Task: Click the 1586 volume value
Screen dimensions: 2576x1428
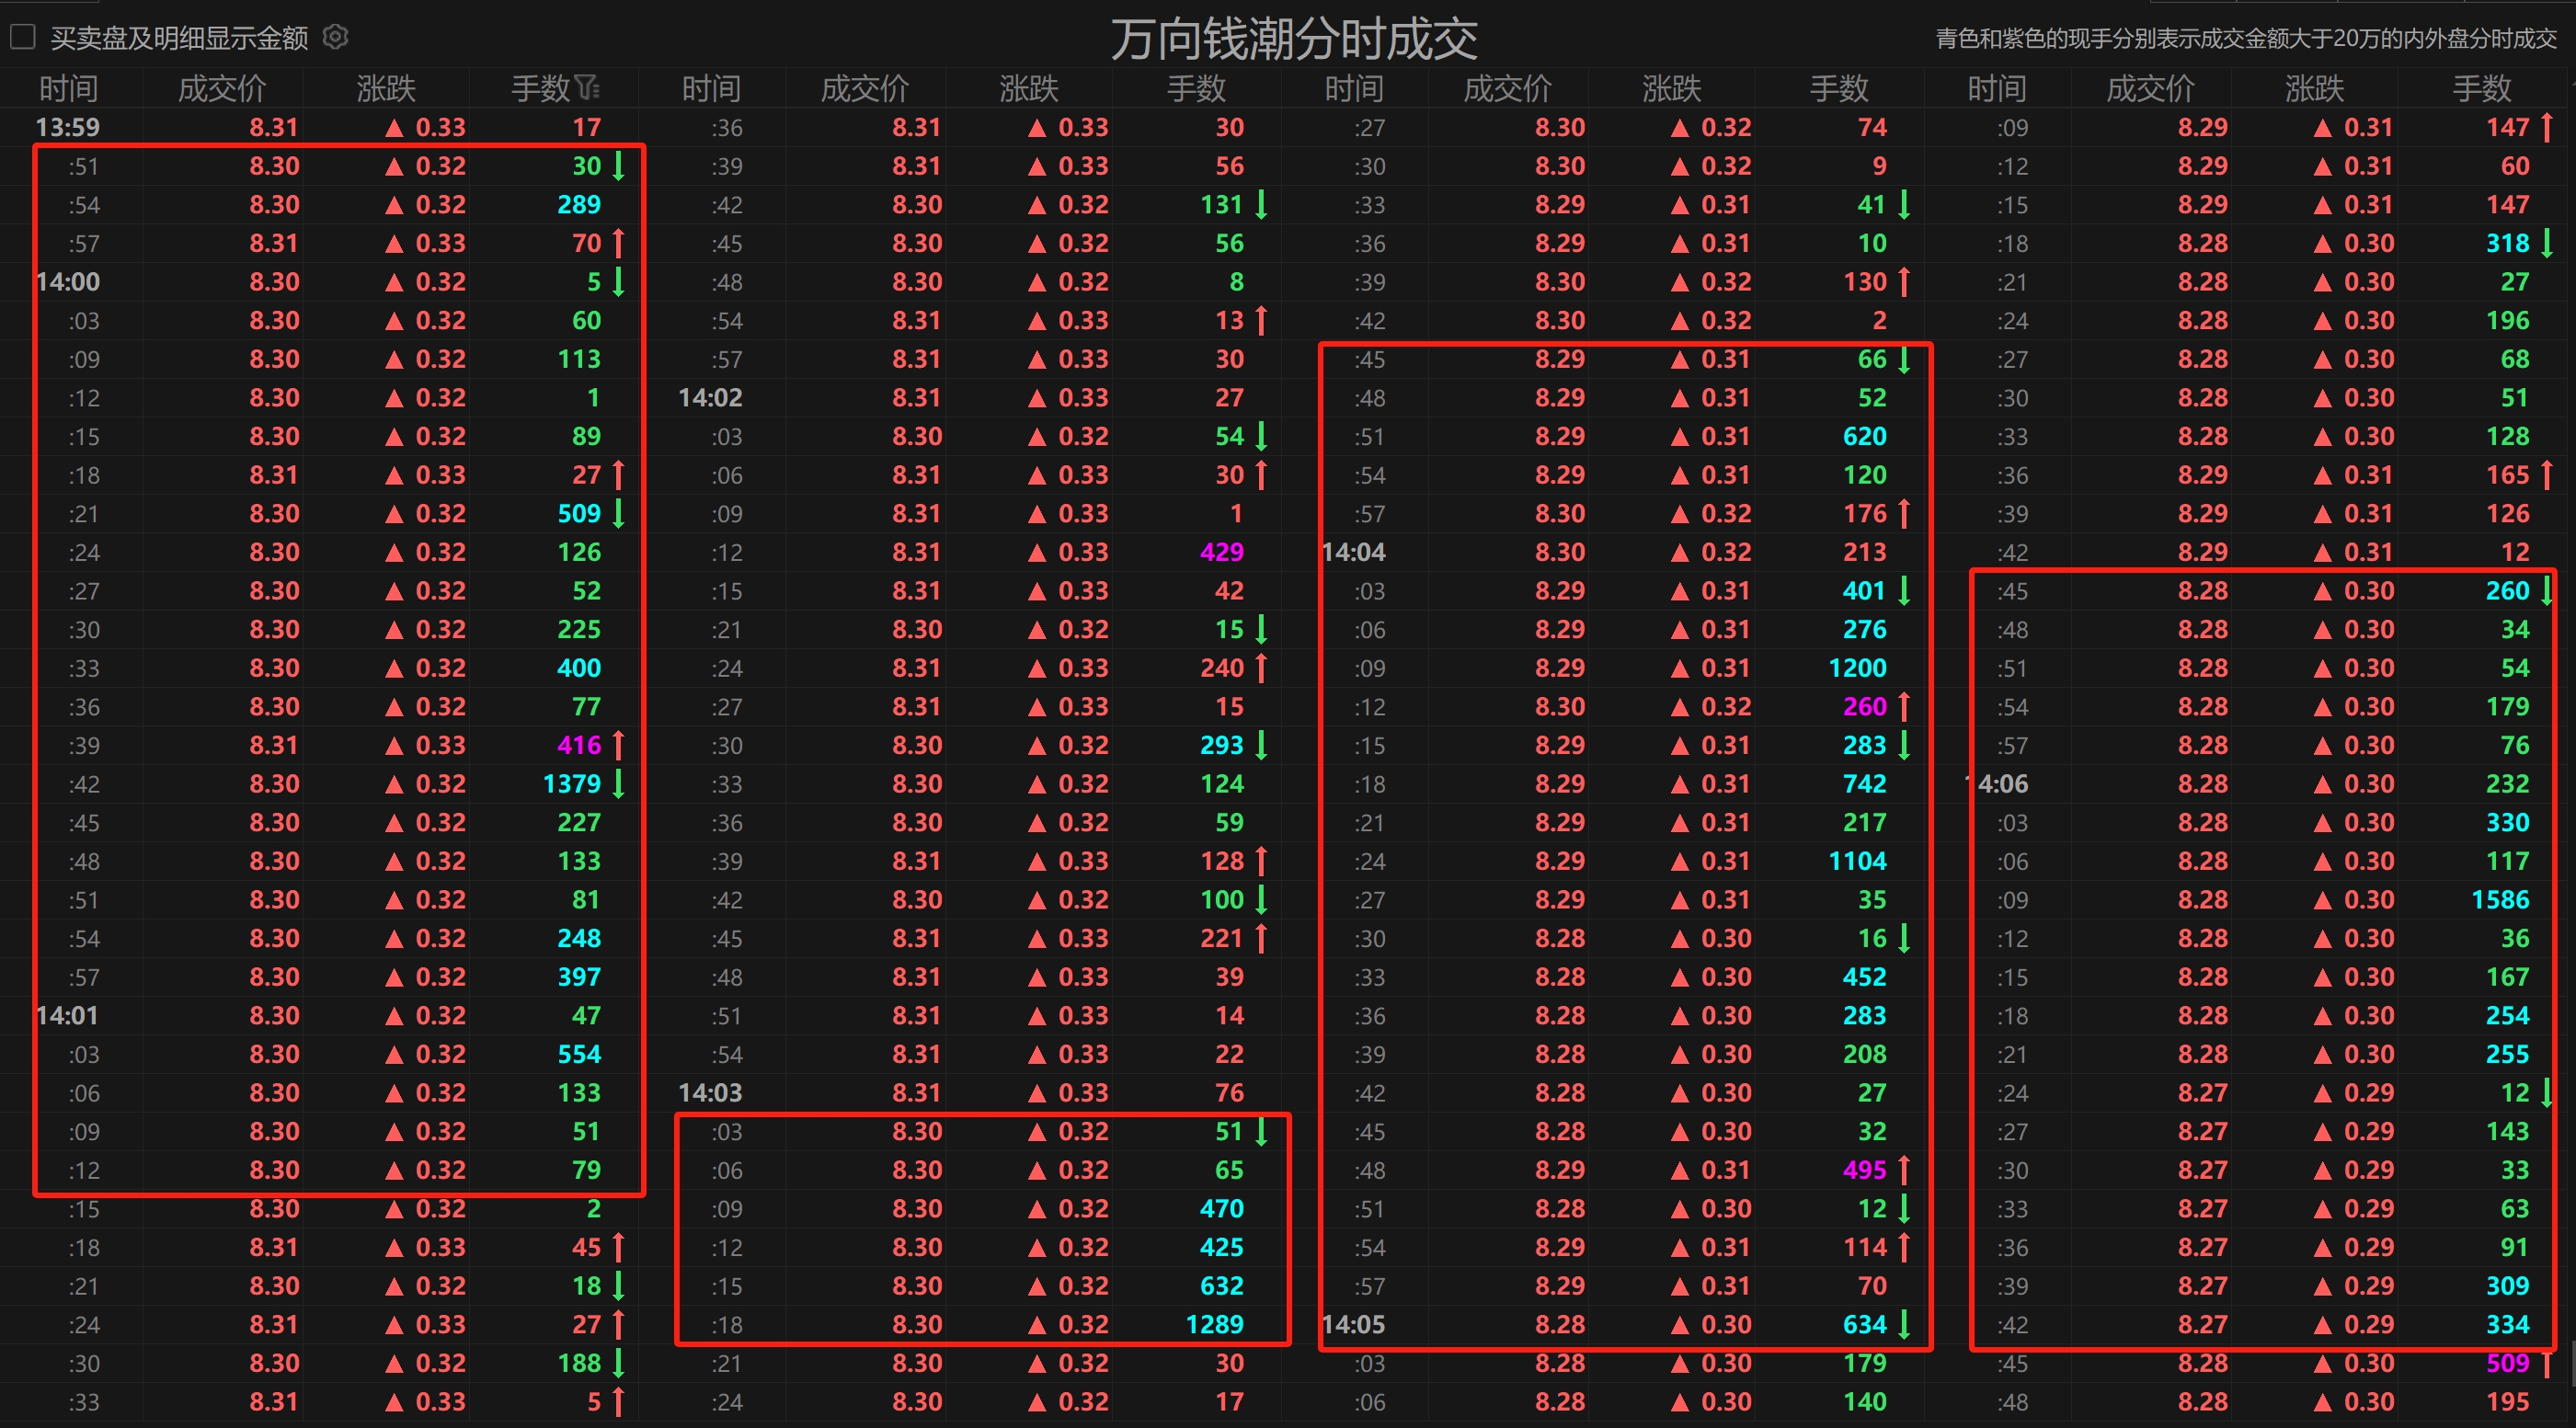Action: click(x=2500, y=900)
